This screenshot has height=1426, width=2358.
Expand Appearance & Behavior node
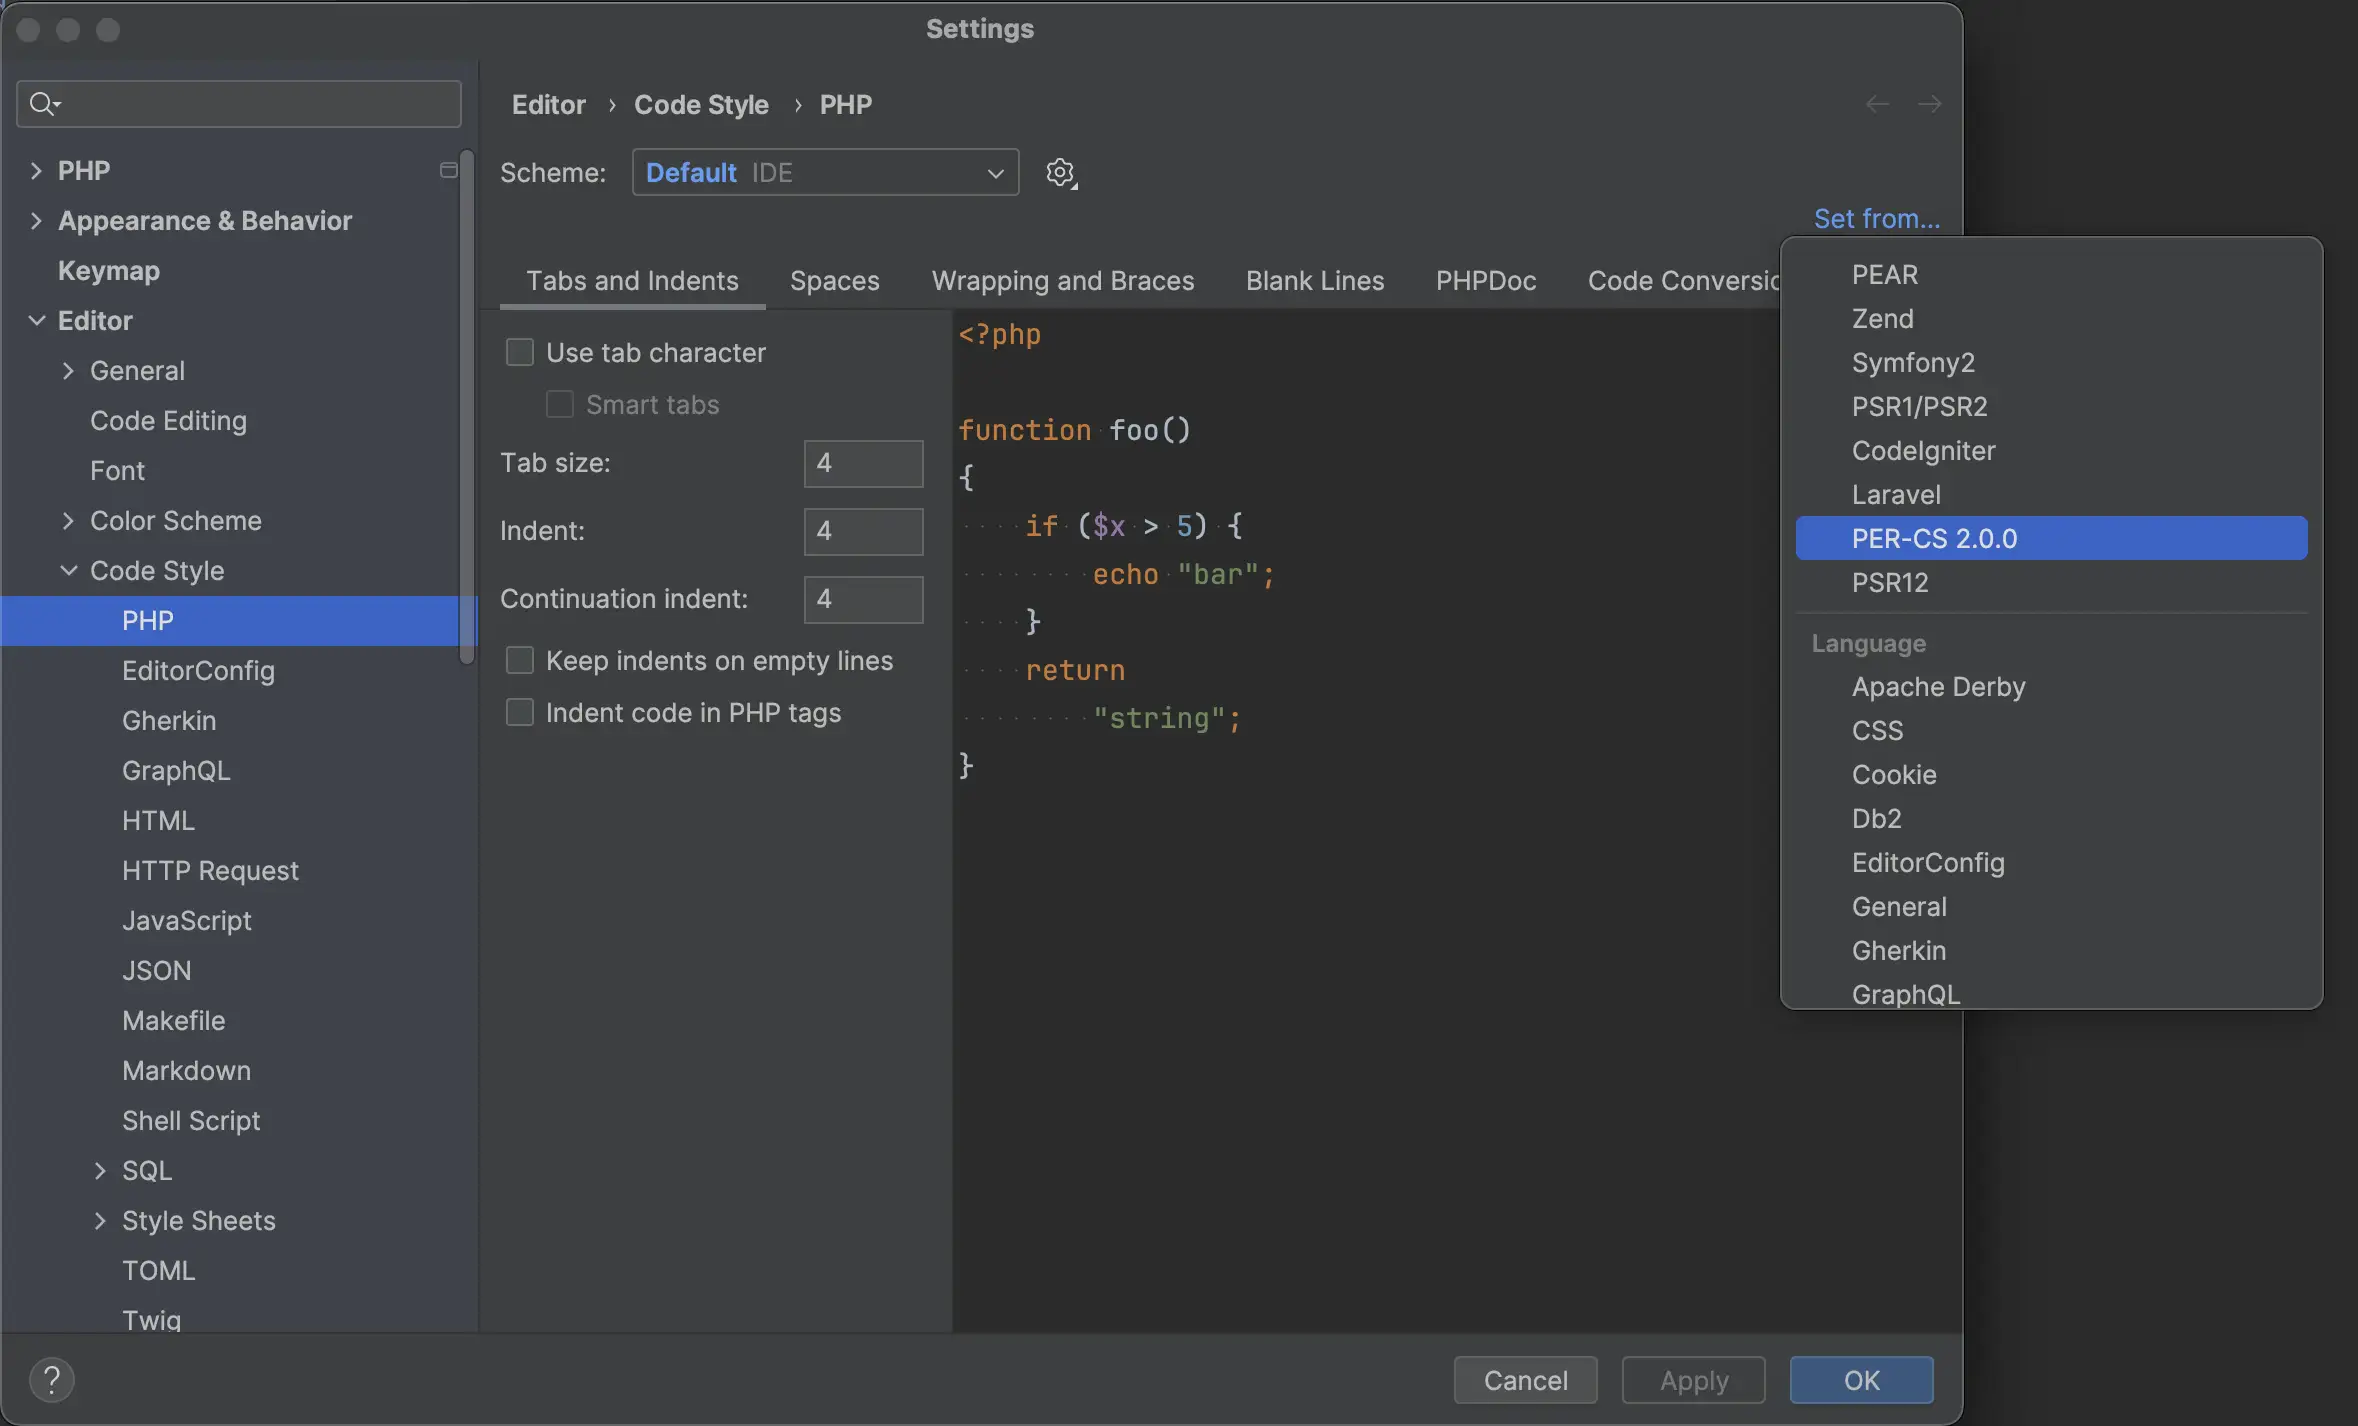[36, 220]
